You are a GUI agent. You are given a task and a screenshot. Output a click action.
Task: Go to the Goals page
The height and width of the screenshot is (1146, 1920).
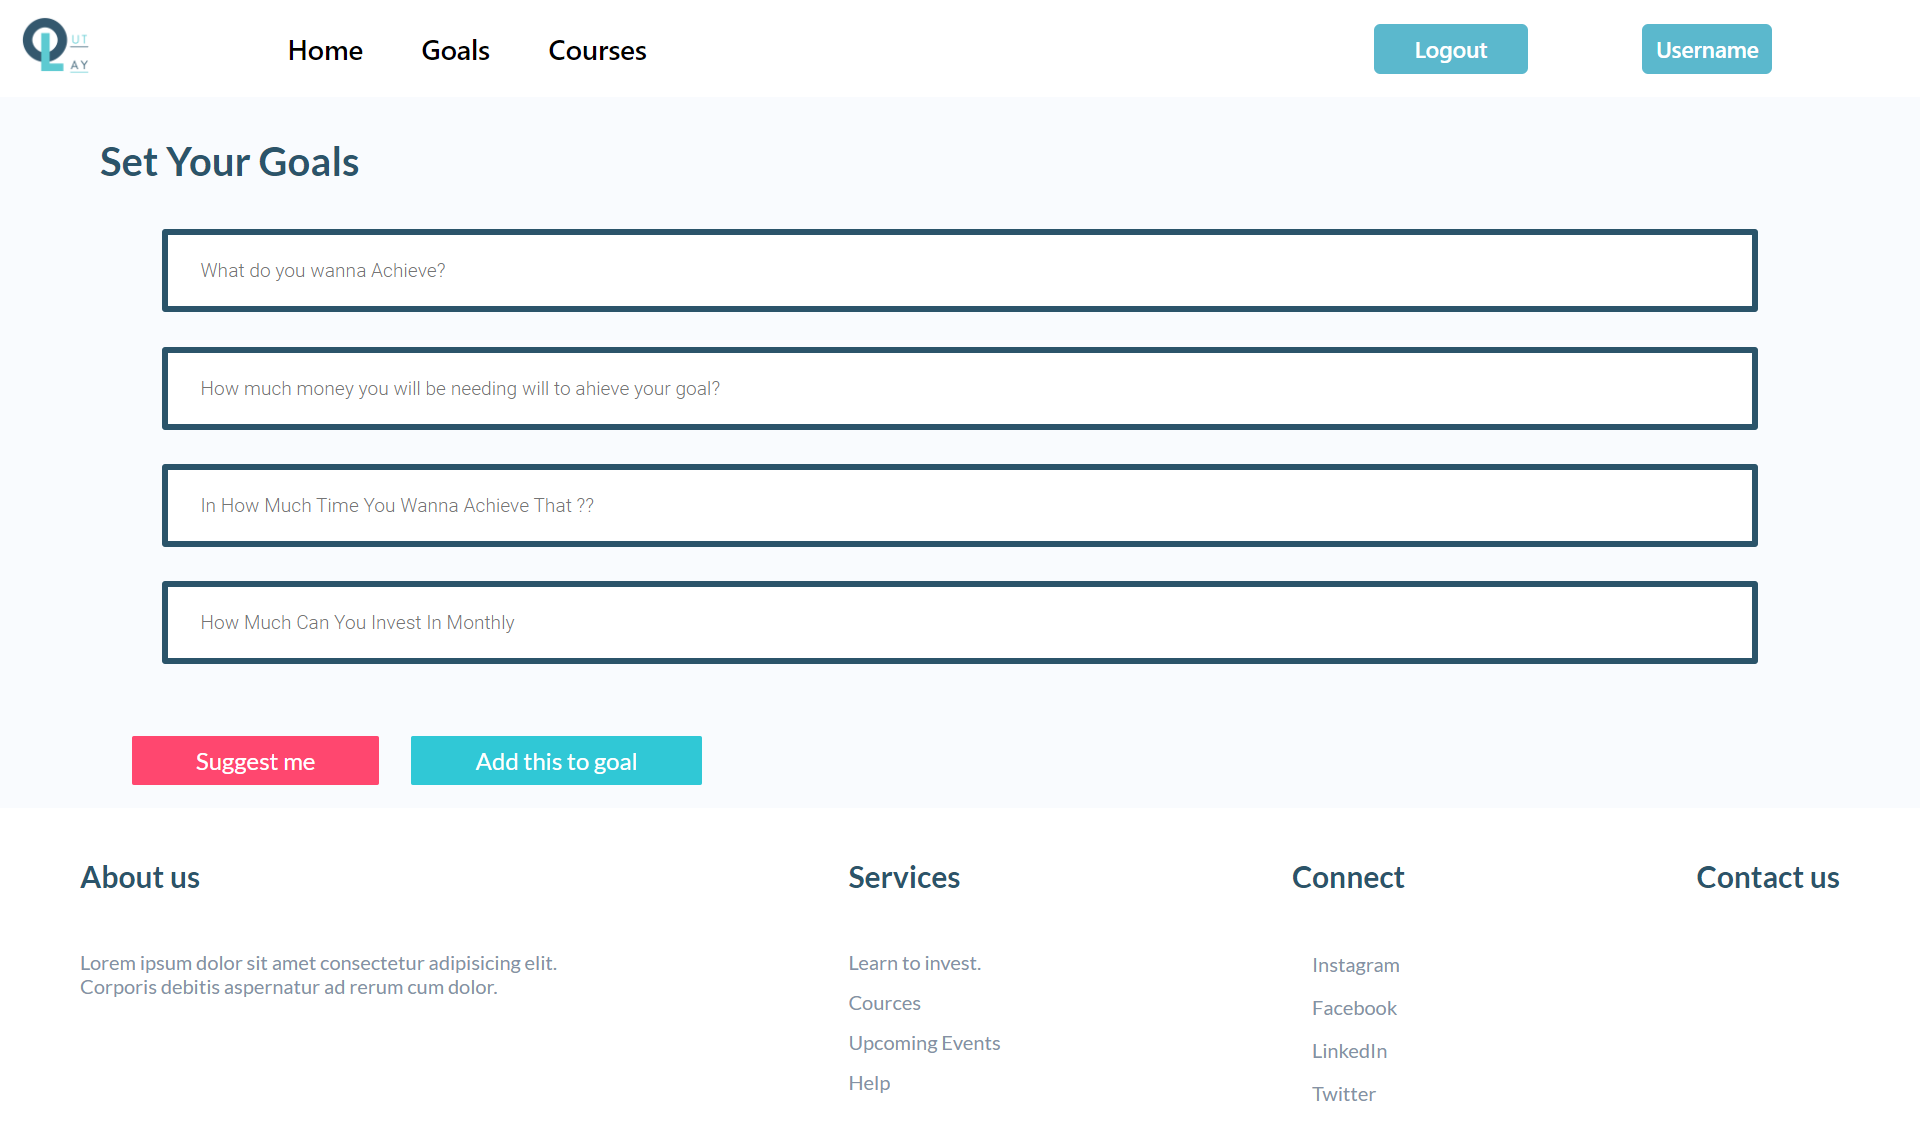pos(455,50)
